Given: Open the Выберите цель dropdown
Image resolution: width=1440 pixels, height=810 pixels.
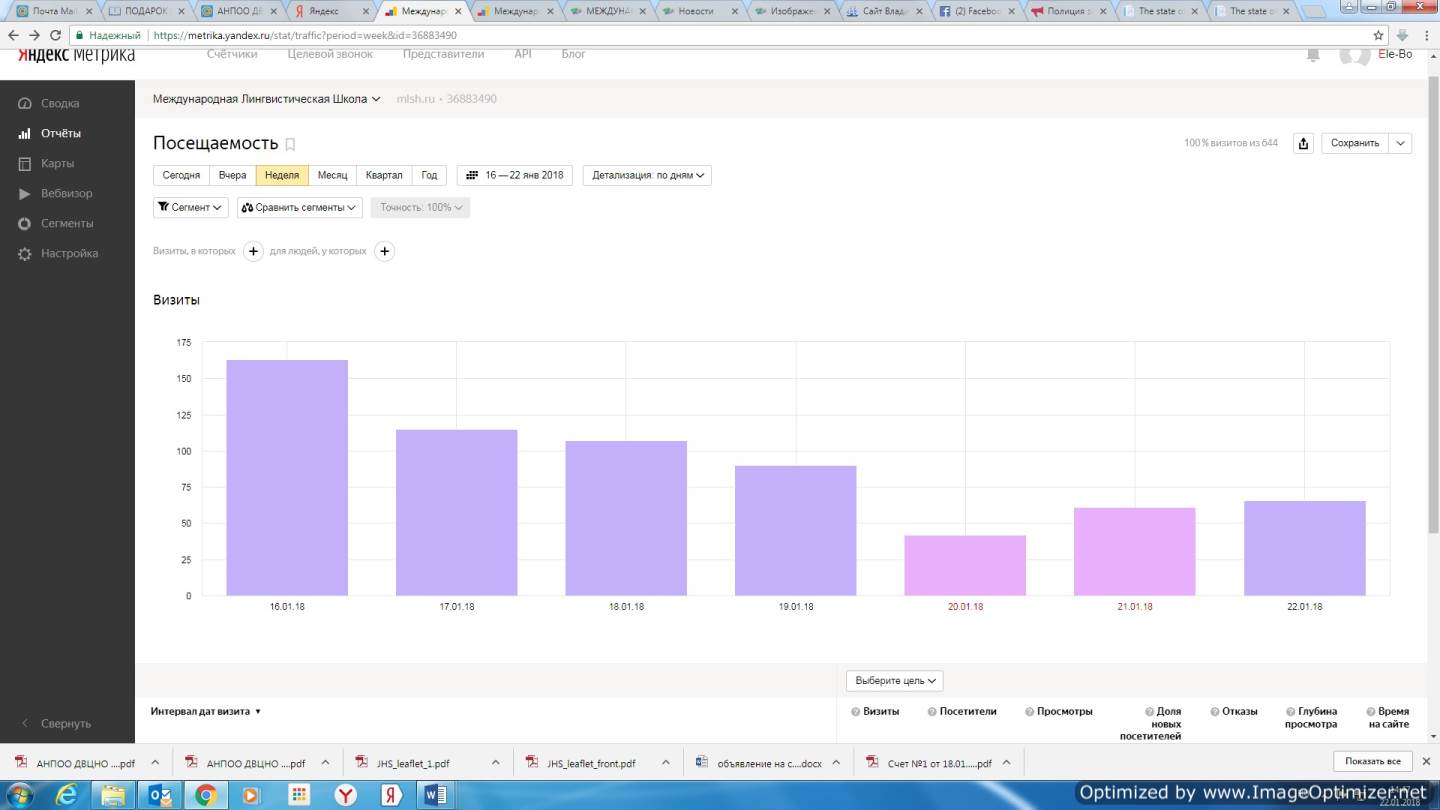Looking at the screenshot, I should [895, 680].
